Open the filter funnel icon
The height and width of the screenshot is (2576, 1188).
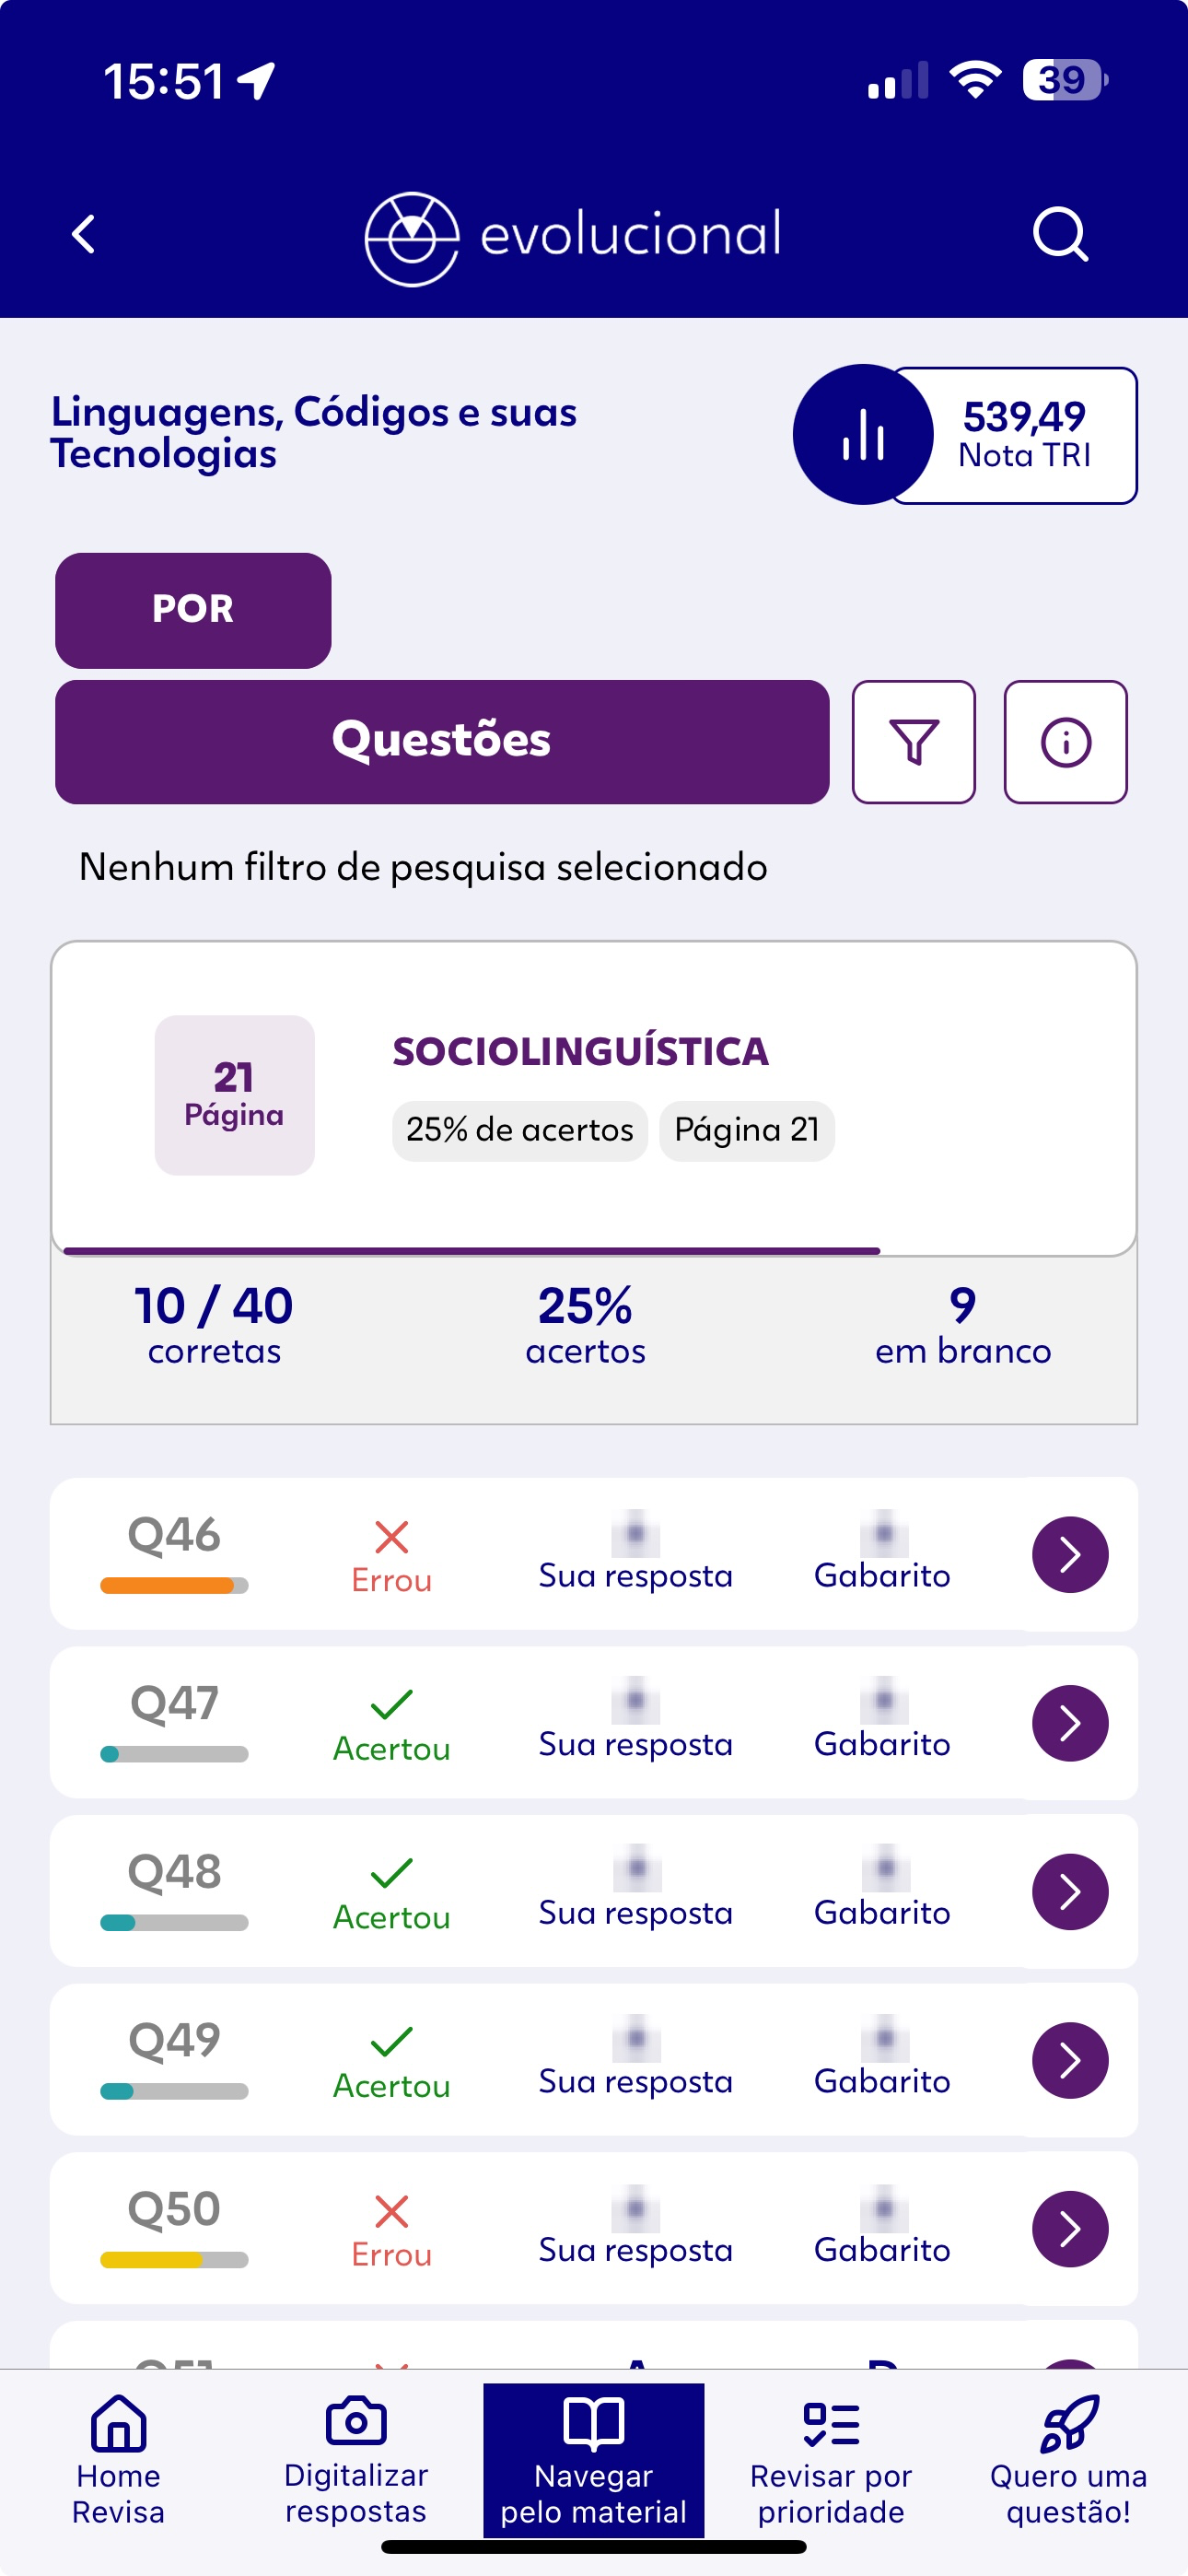point(913,742)
